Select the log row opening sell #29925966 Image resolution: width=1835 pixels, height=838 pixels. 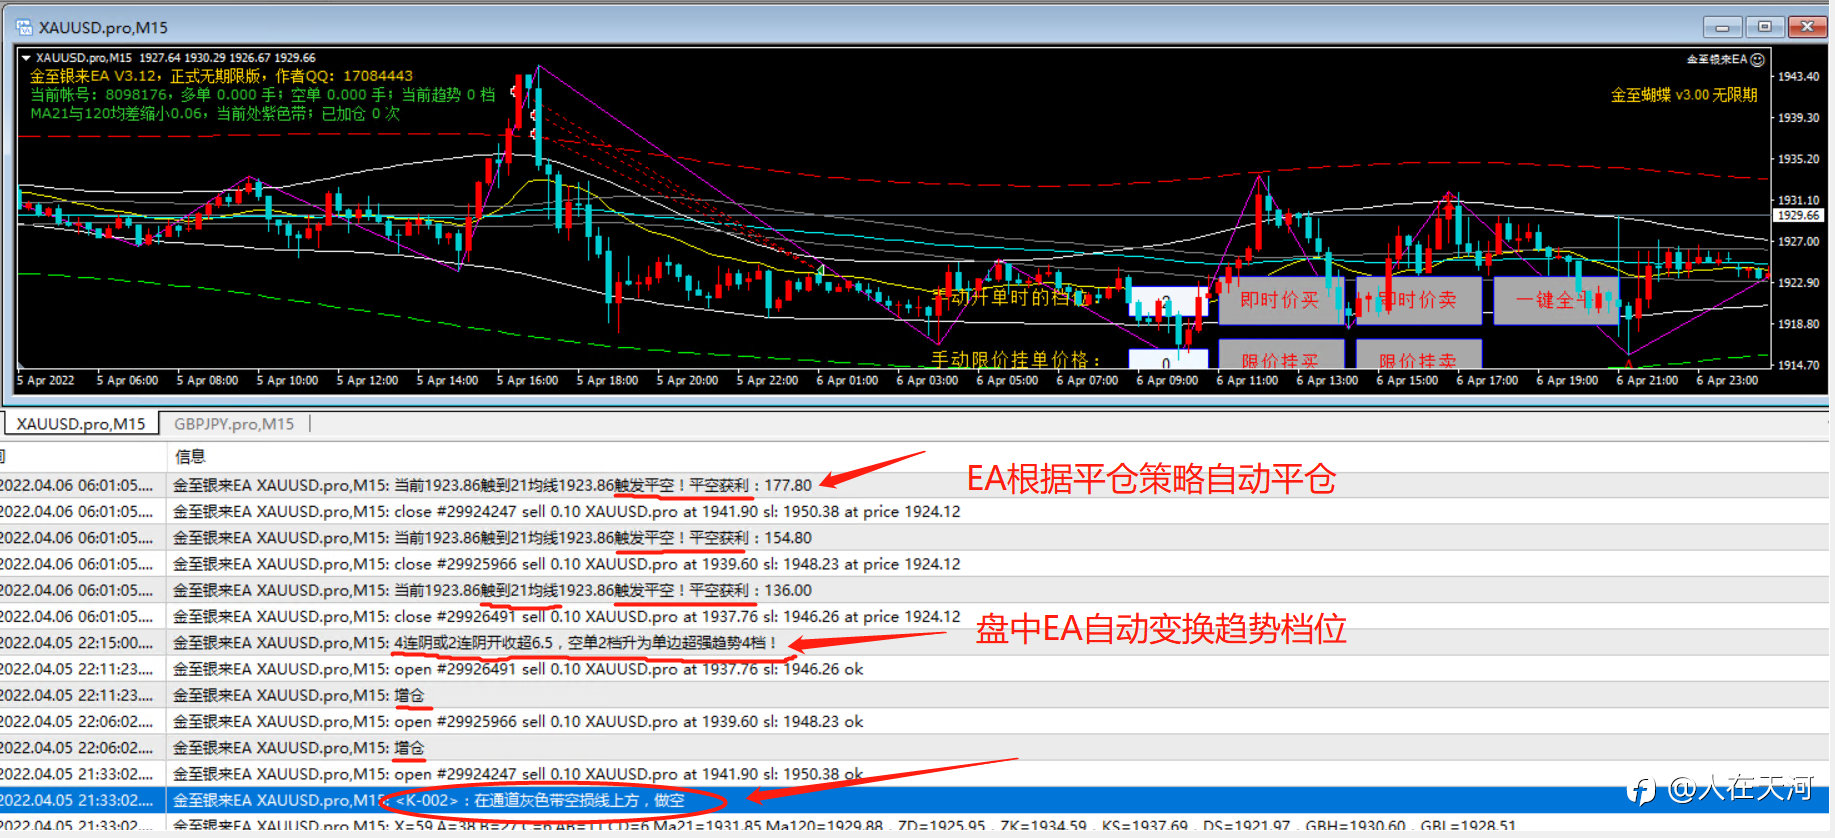914,721
